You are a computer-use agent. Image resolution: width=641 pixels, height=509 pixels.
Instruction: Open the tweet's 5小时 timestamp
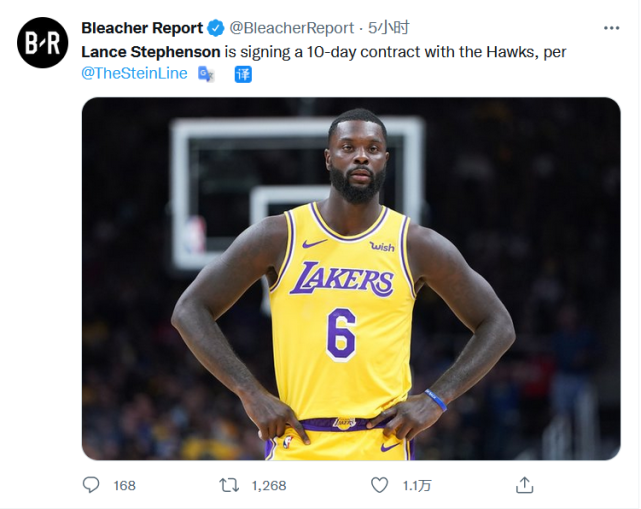pyautogui.click(x=388, y=28)
